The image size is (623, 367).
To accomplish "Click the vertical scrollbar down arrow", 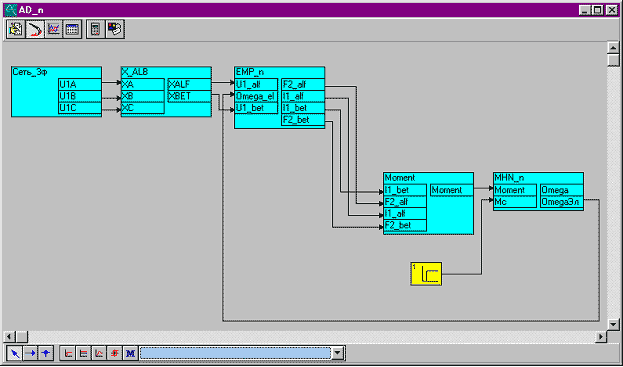I will pos(613,324).
